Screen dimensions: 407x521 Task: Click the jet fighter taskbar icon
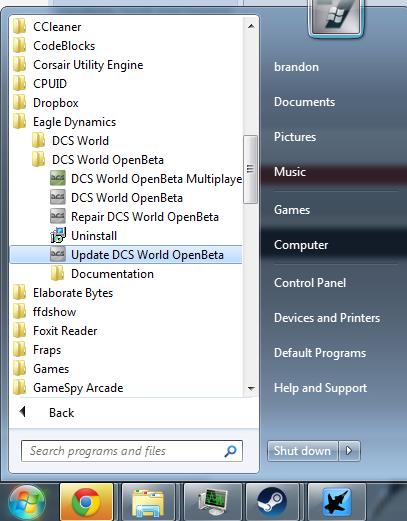click(337, 502)
